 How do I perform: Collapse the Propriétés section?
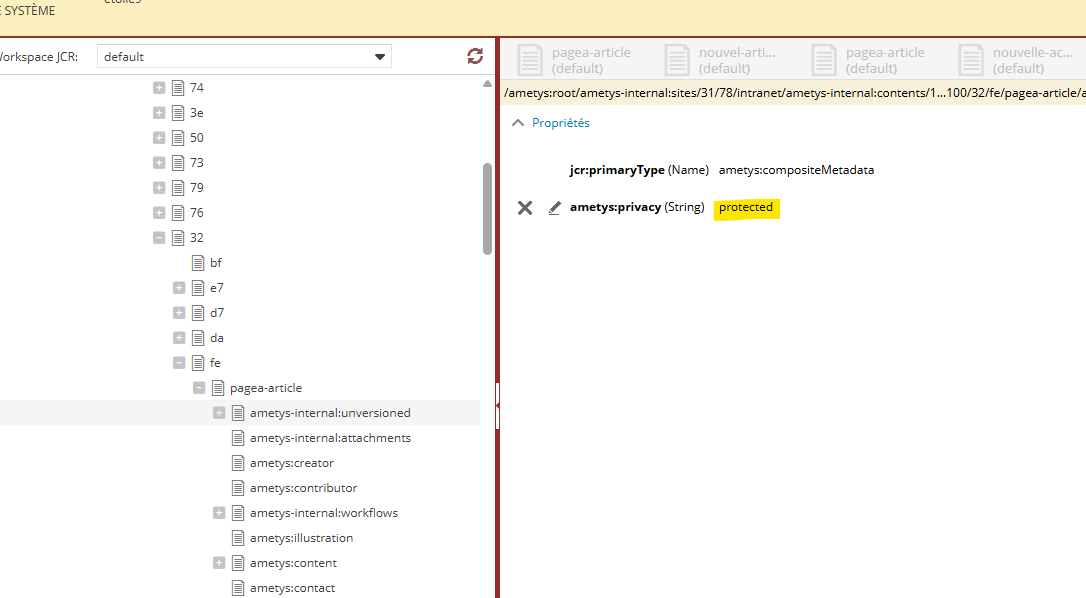tap(518, 123)
